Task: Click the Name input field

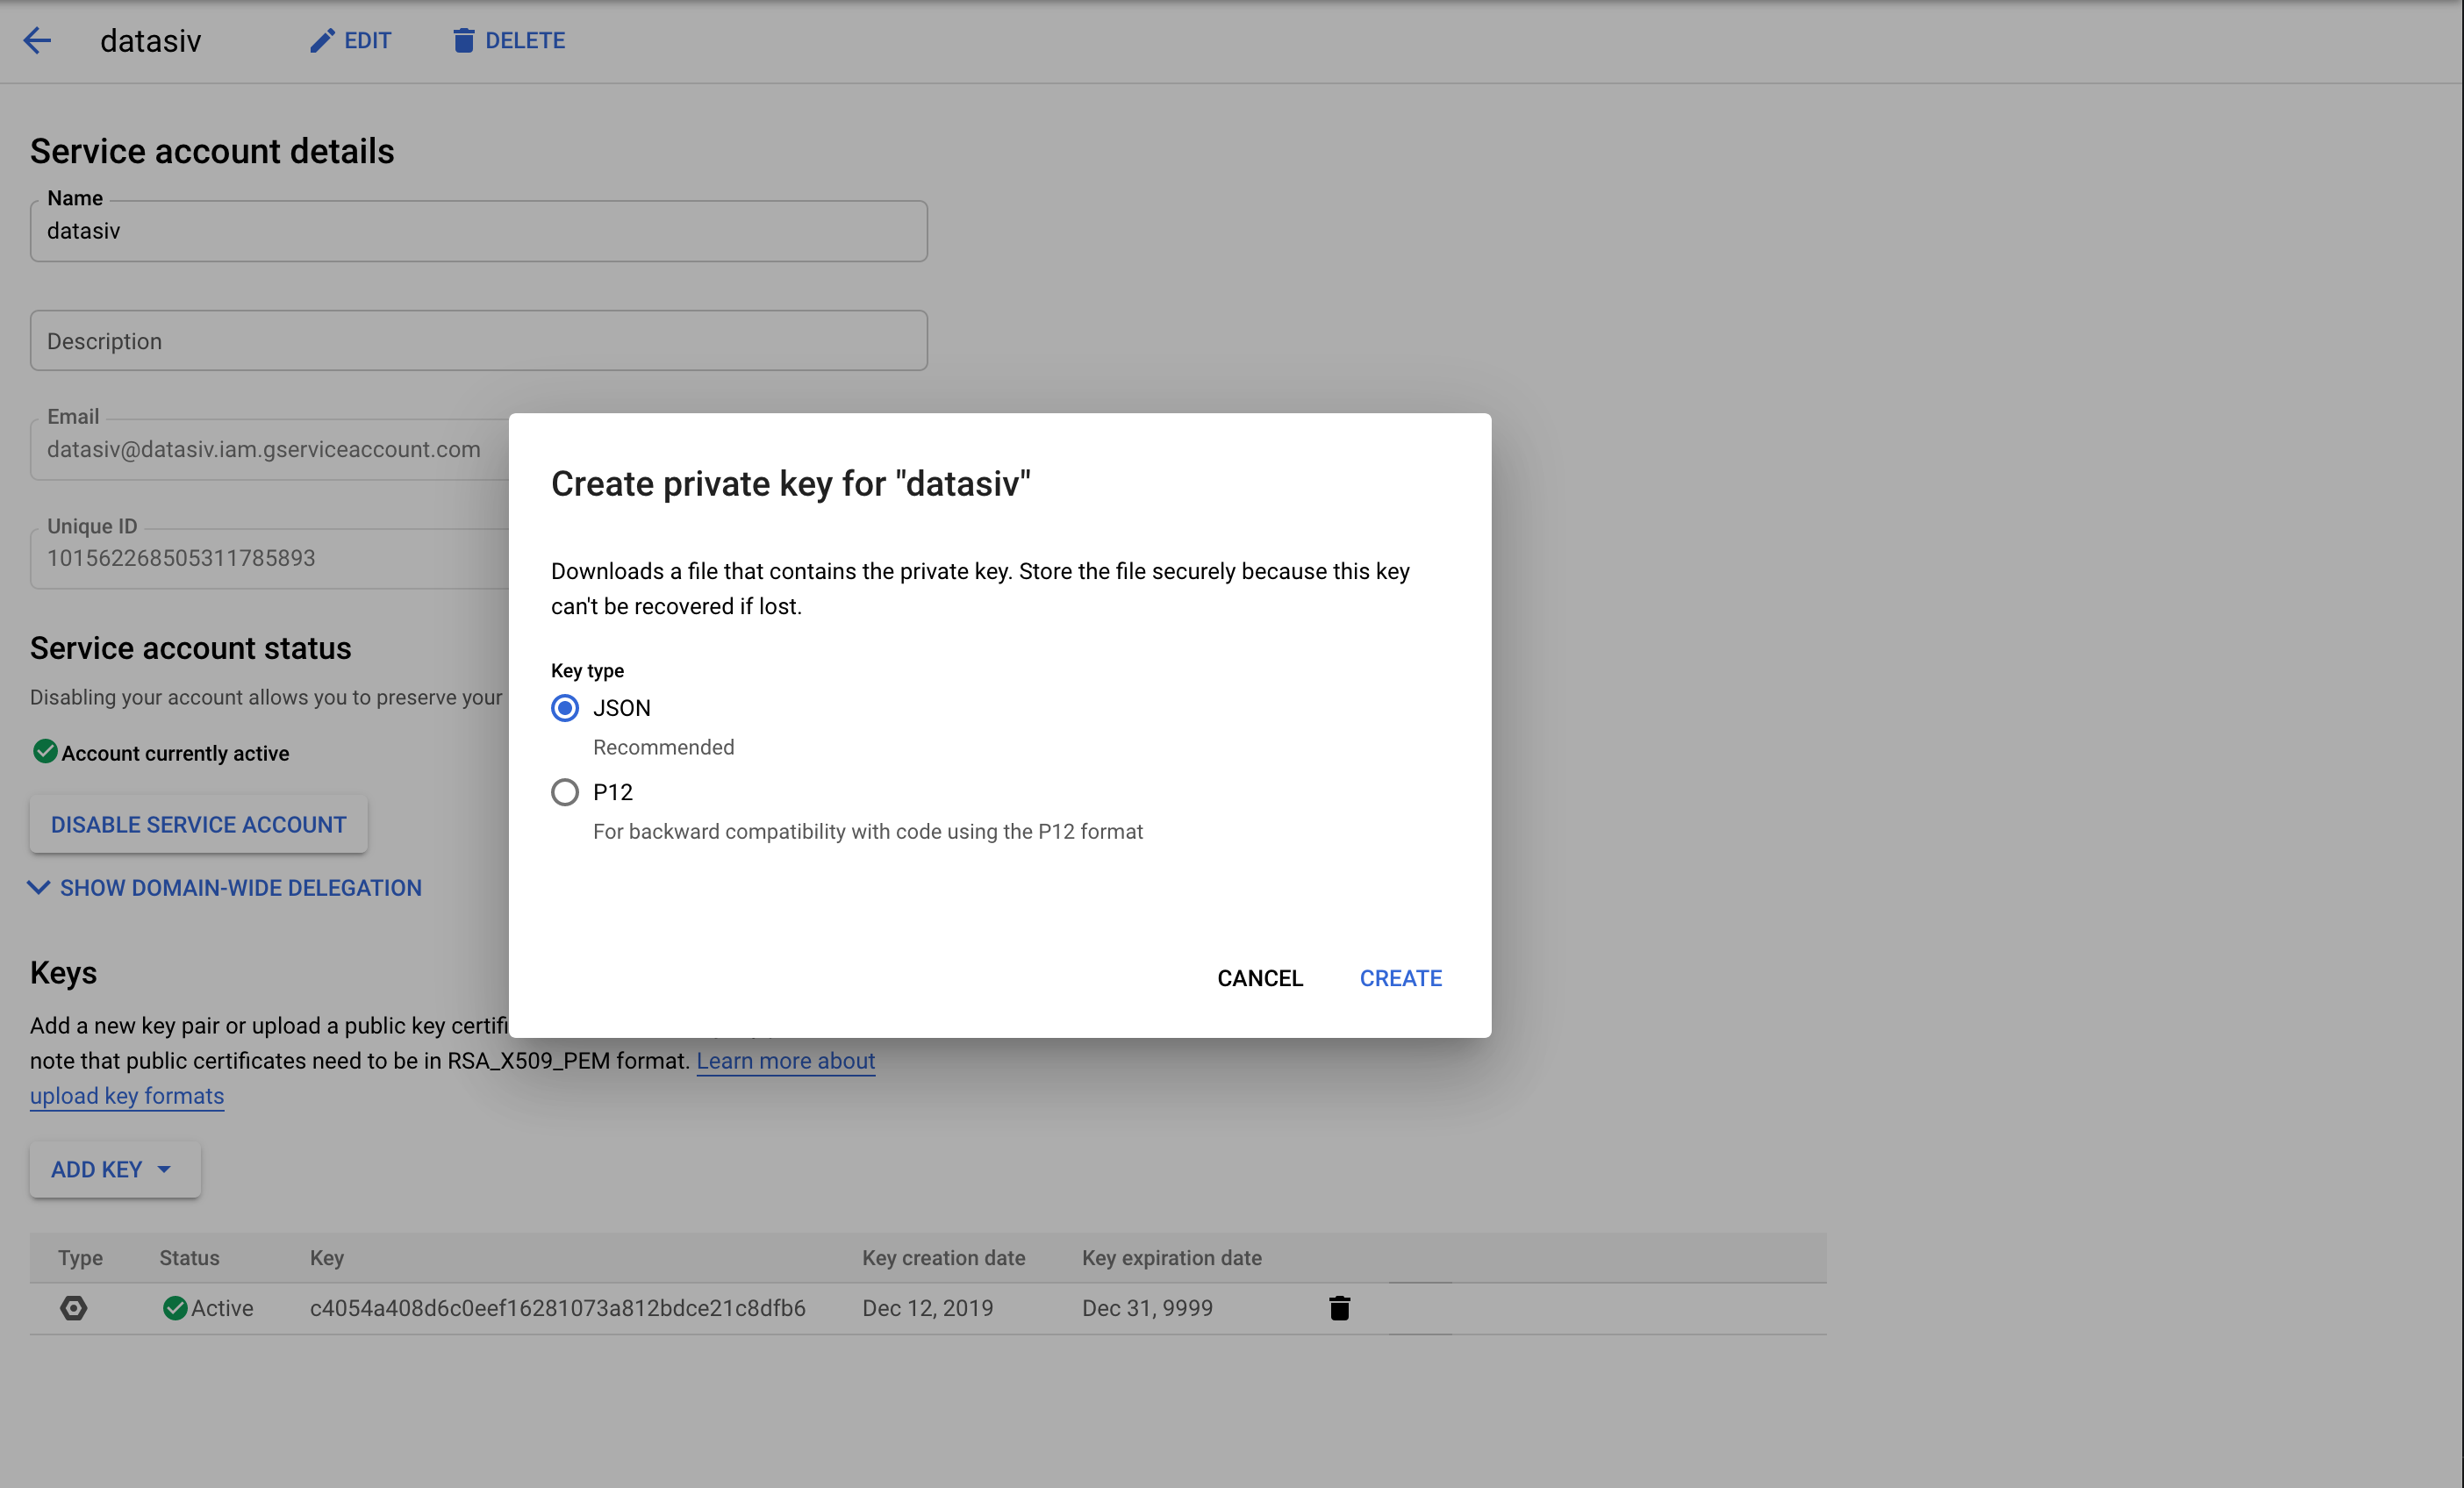Action: pyautogui.click(x=479, y=231)
